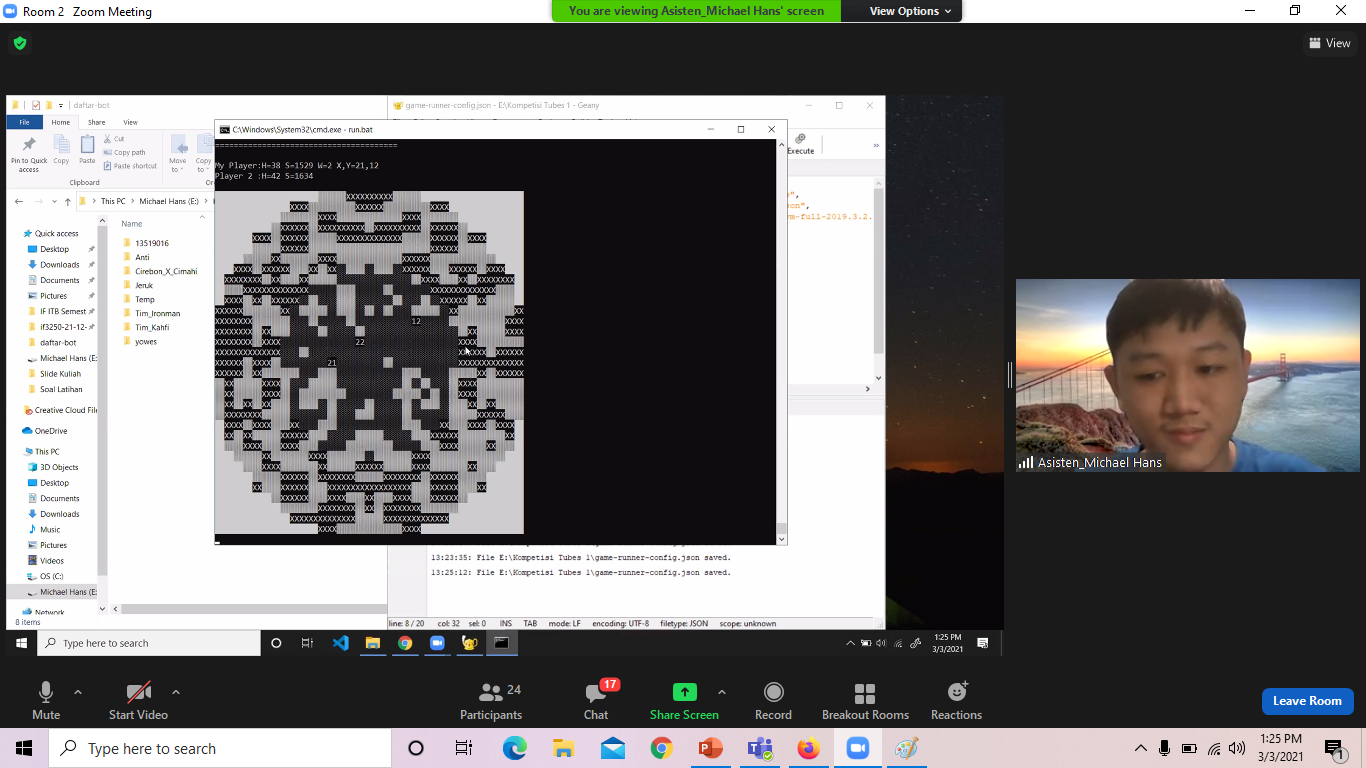
Task: Open the Participants panel
Action: pyautogui.click(x=491, y=700)
